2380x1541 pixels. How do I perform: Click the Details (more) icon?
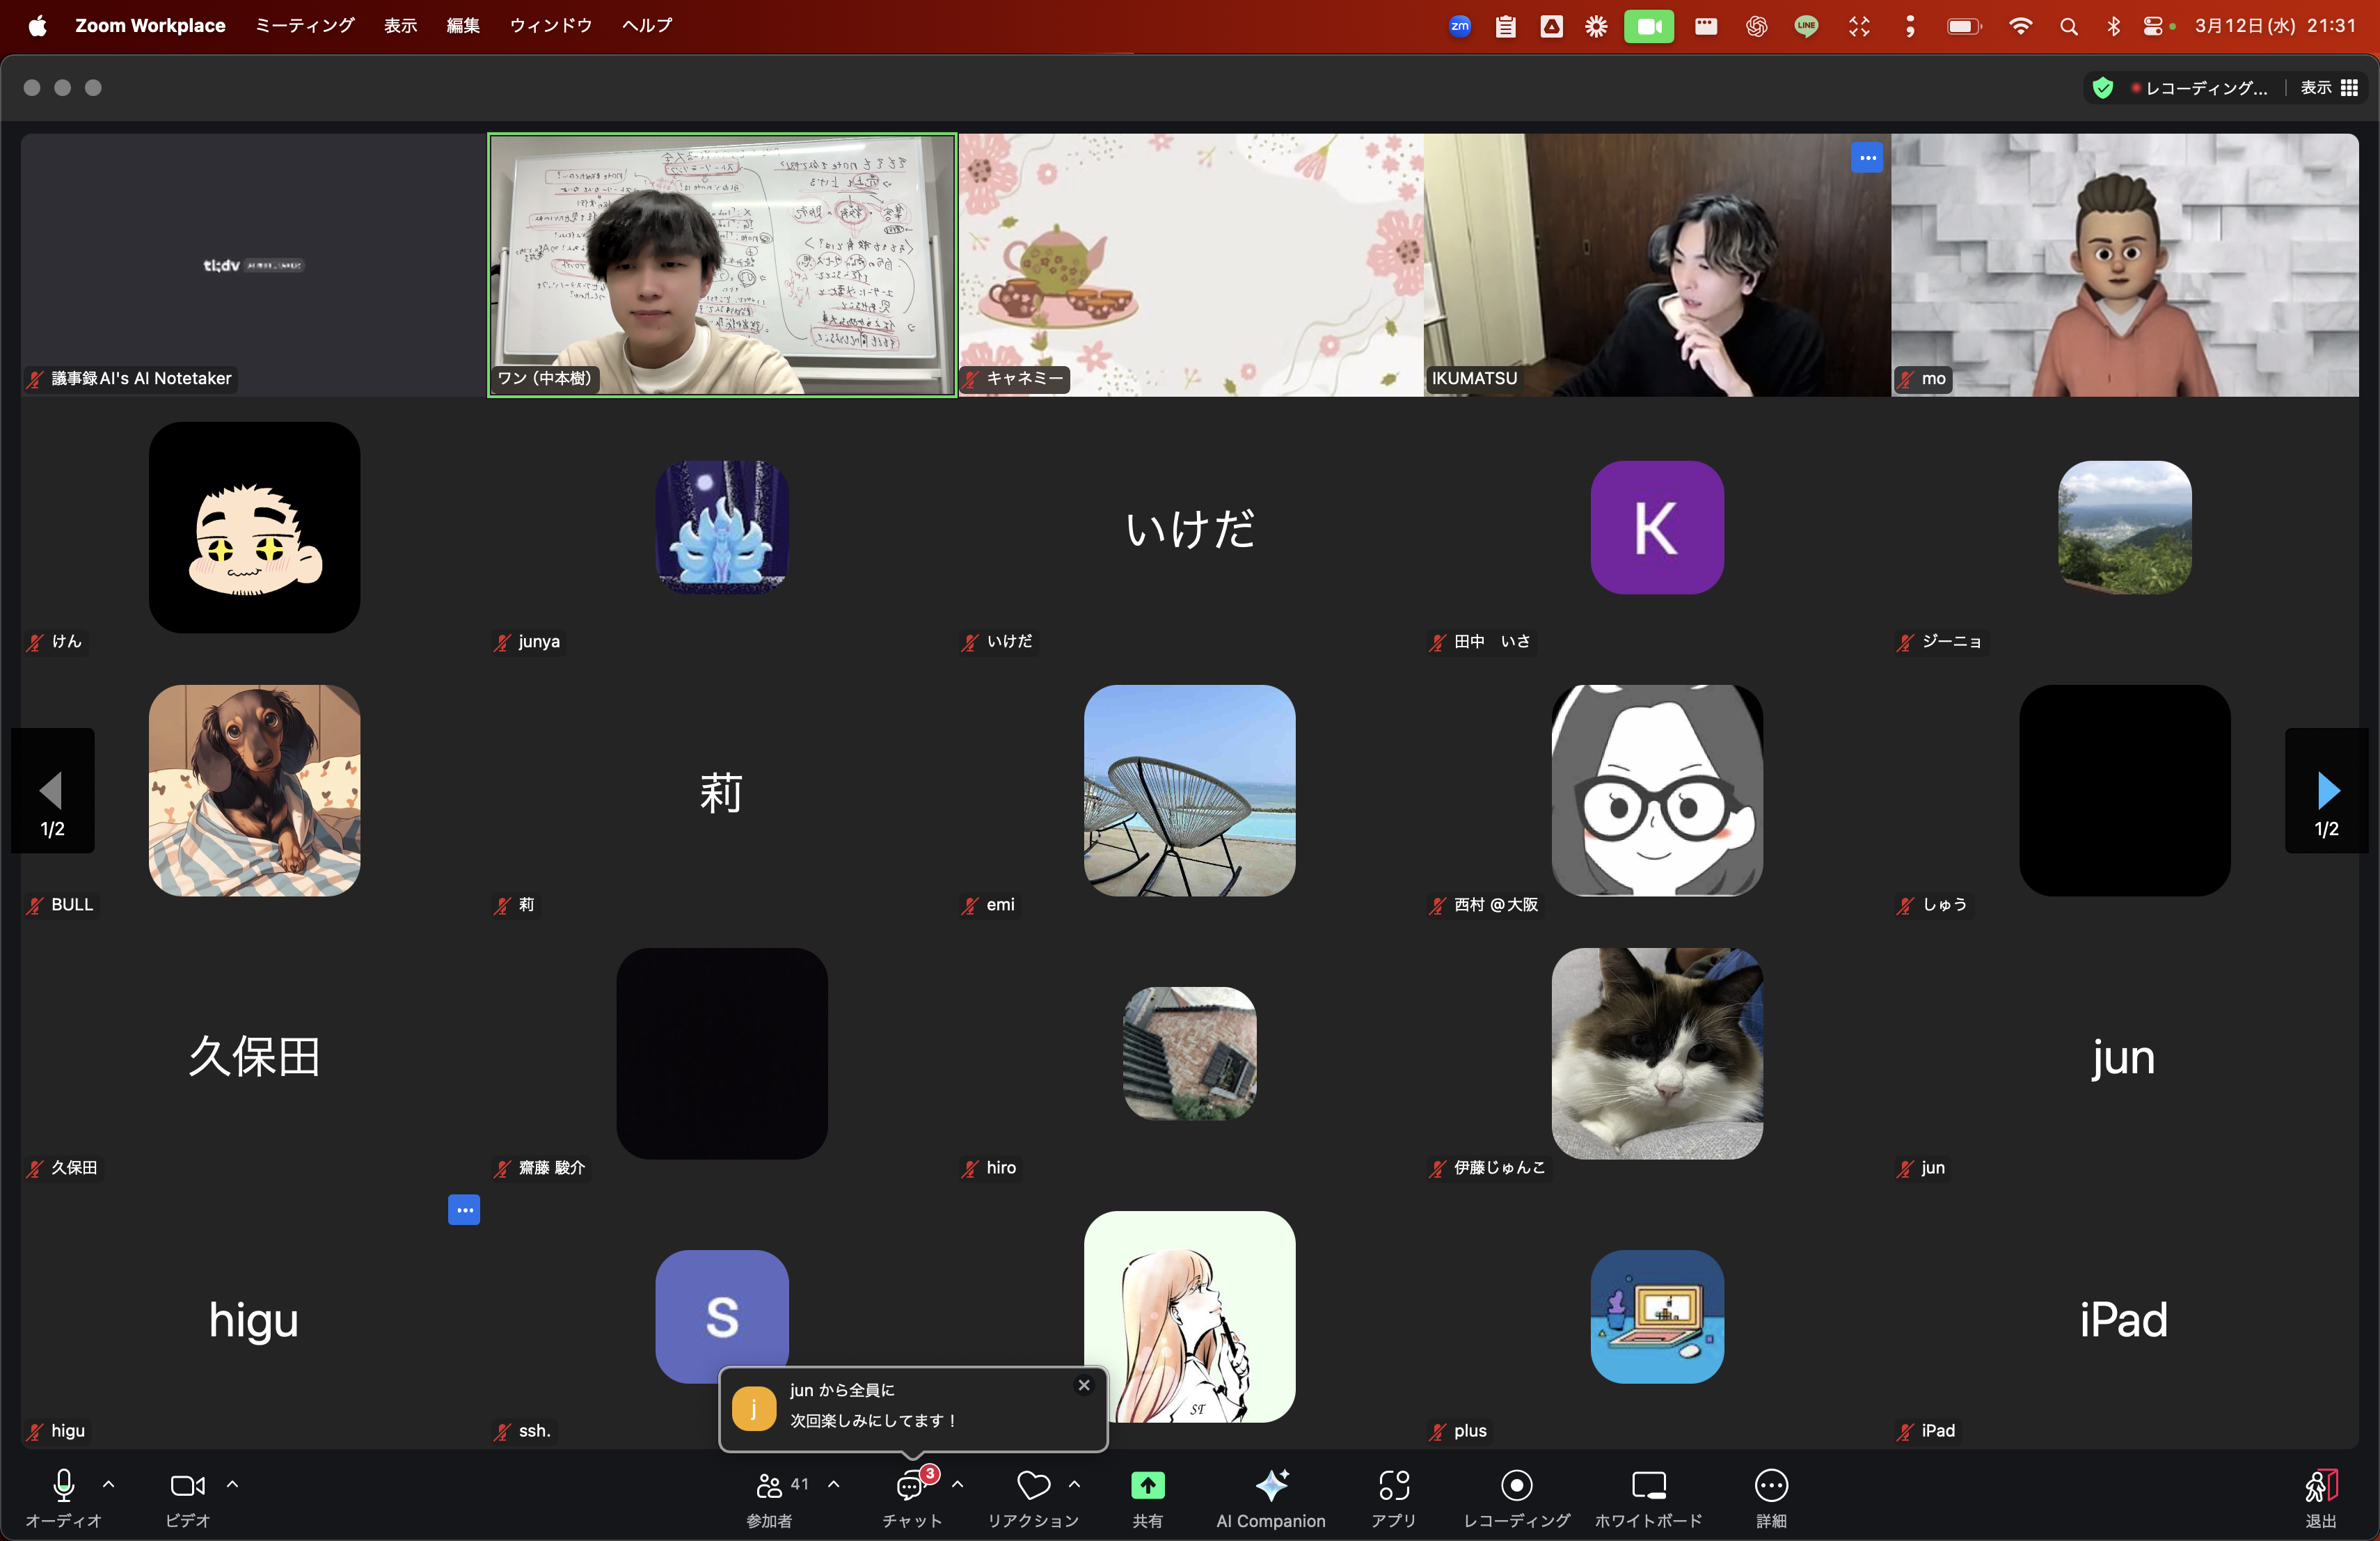click(x=1770, y=1486)
